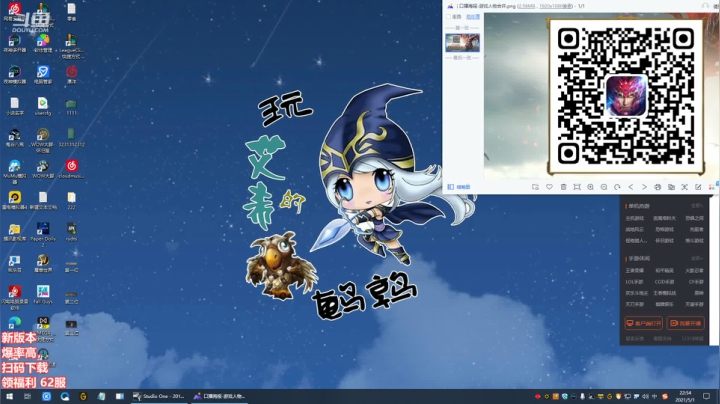The height and width of the screenshot is (404, 720).
Task: Click the zoom out magnifier icon
Action: [604, 187]
